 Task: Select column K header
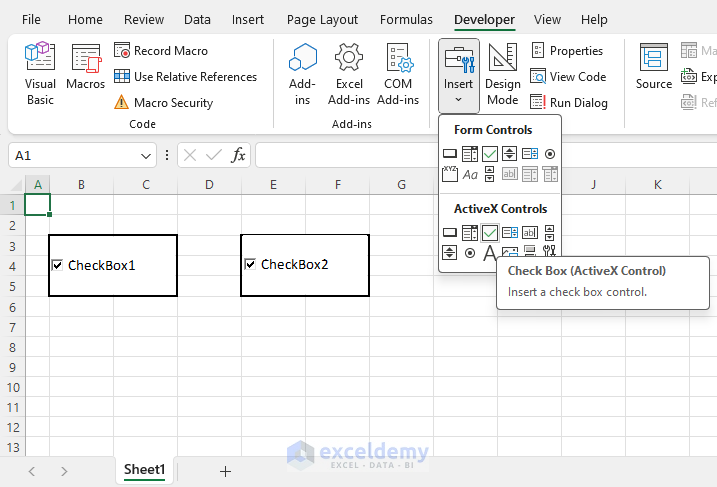pos(657,185)
